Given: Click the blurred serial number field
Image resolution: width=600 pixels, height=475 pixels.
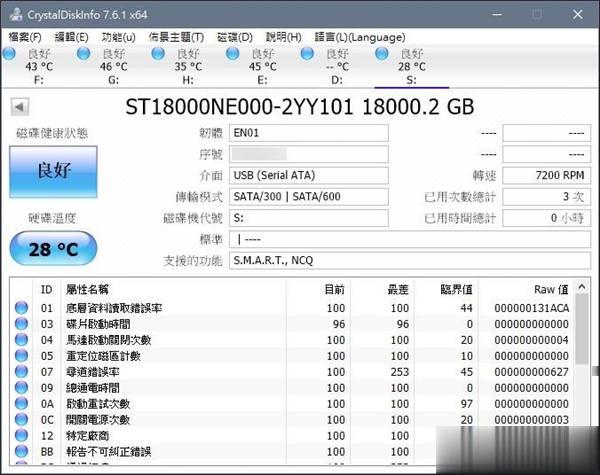Looking at the screenshot, I should point(308,154).
